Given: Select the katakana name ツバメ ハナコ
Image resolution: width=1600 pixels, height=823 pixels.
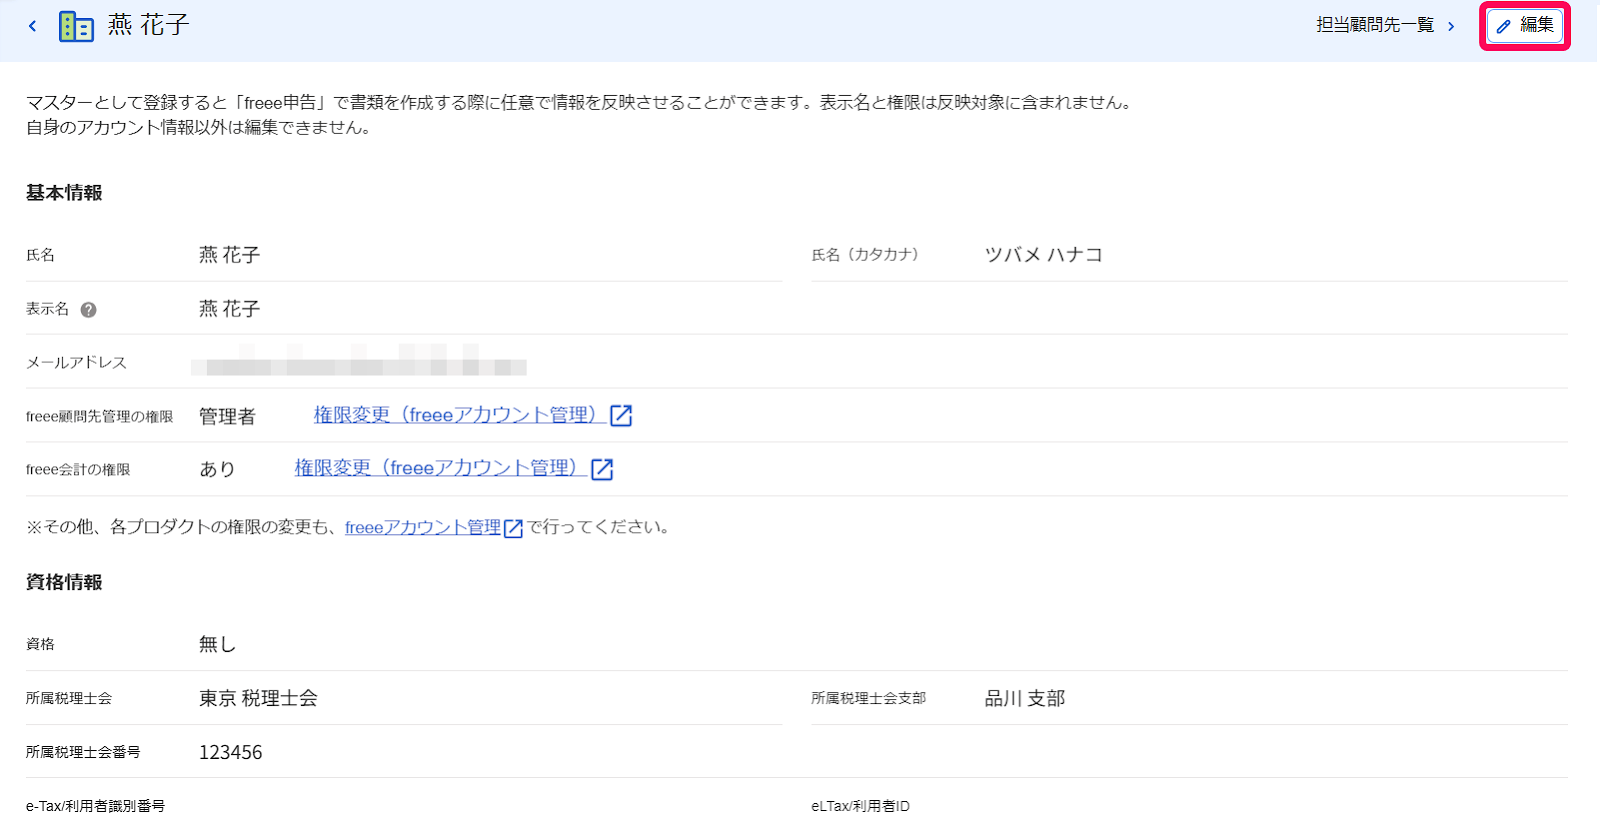Looking at the screenshot, I should point(1043,255).
